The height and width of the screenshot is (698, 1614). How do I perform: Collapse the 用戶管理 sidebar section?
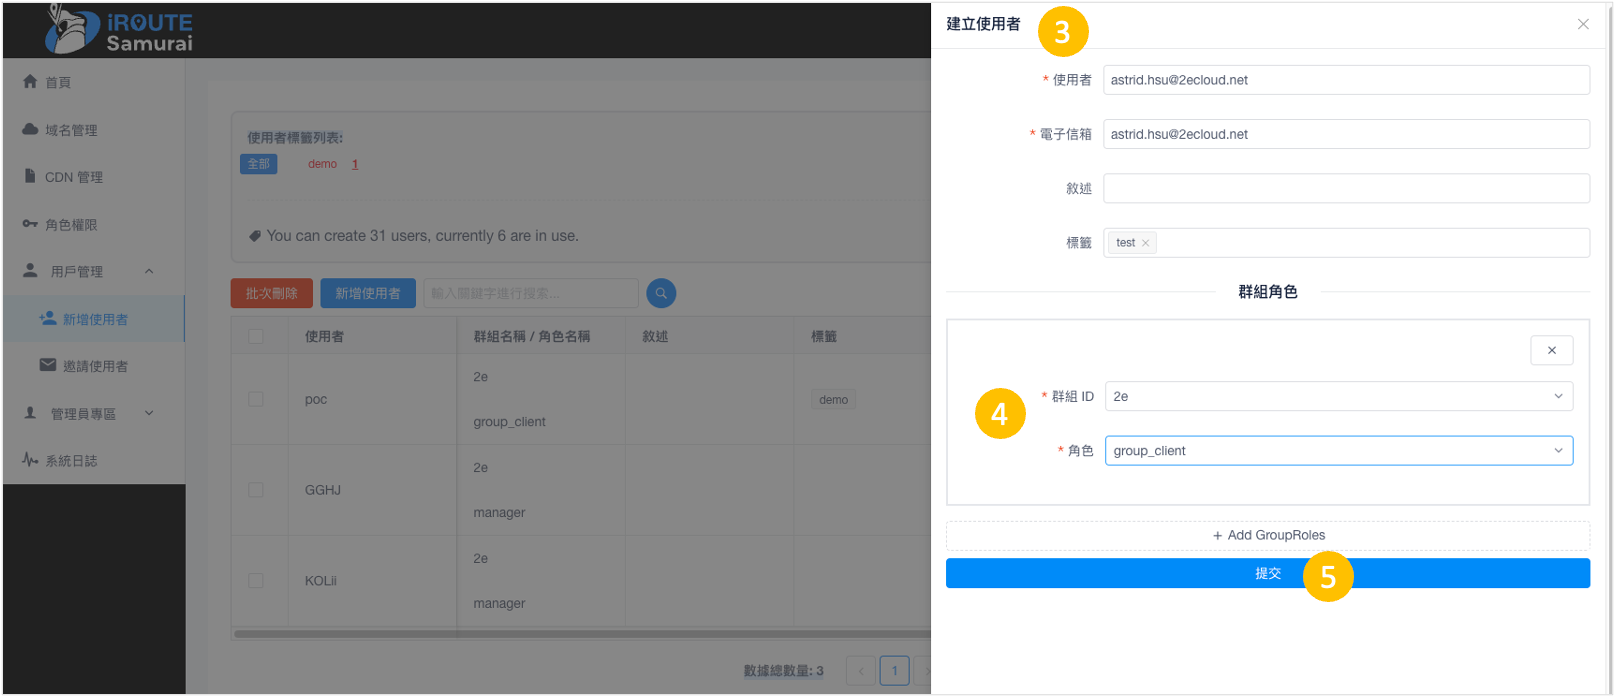(149, 271)
